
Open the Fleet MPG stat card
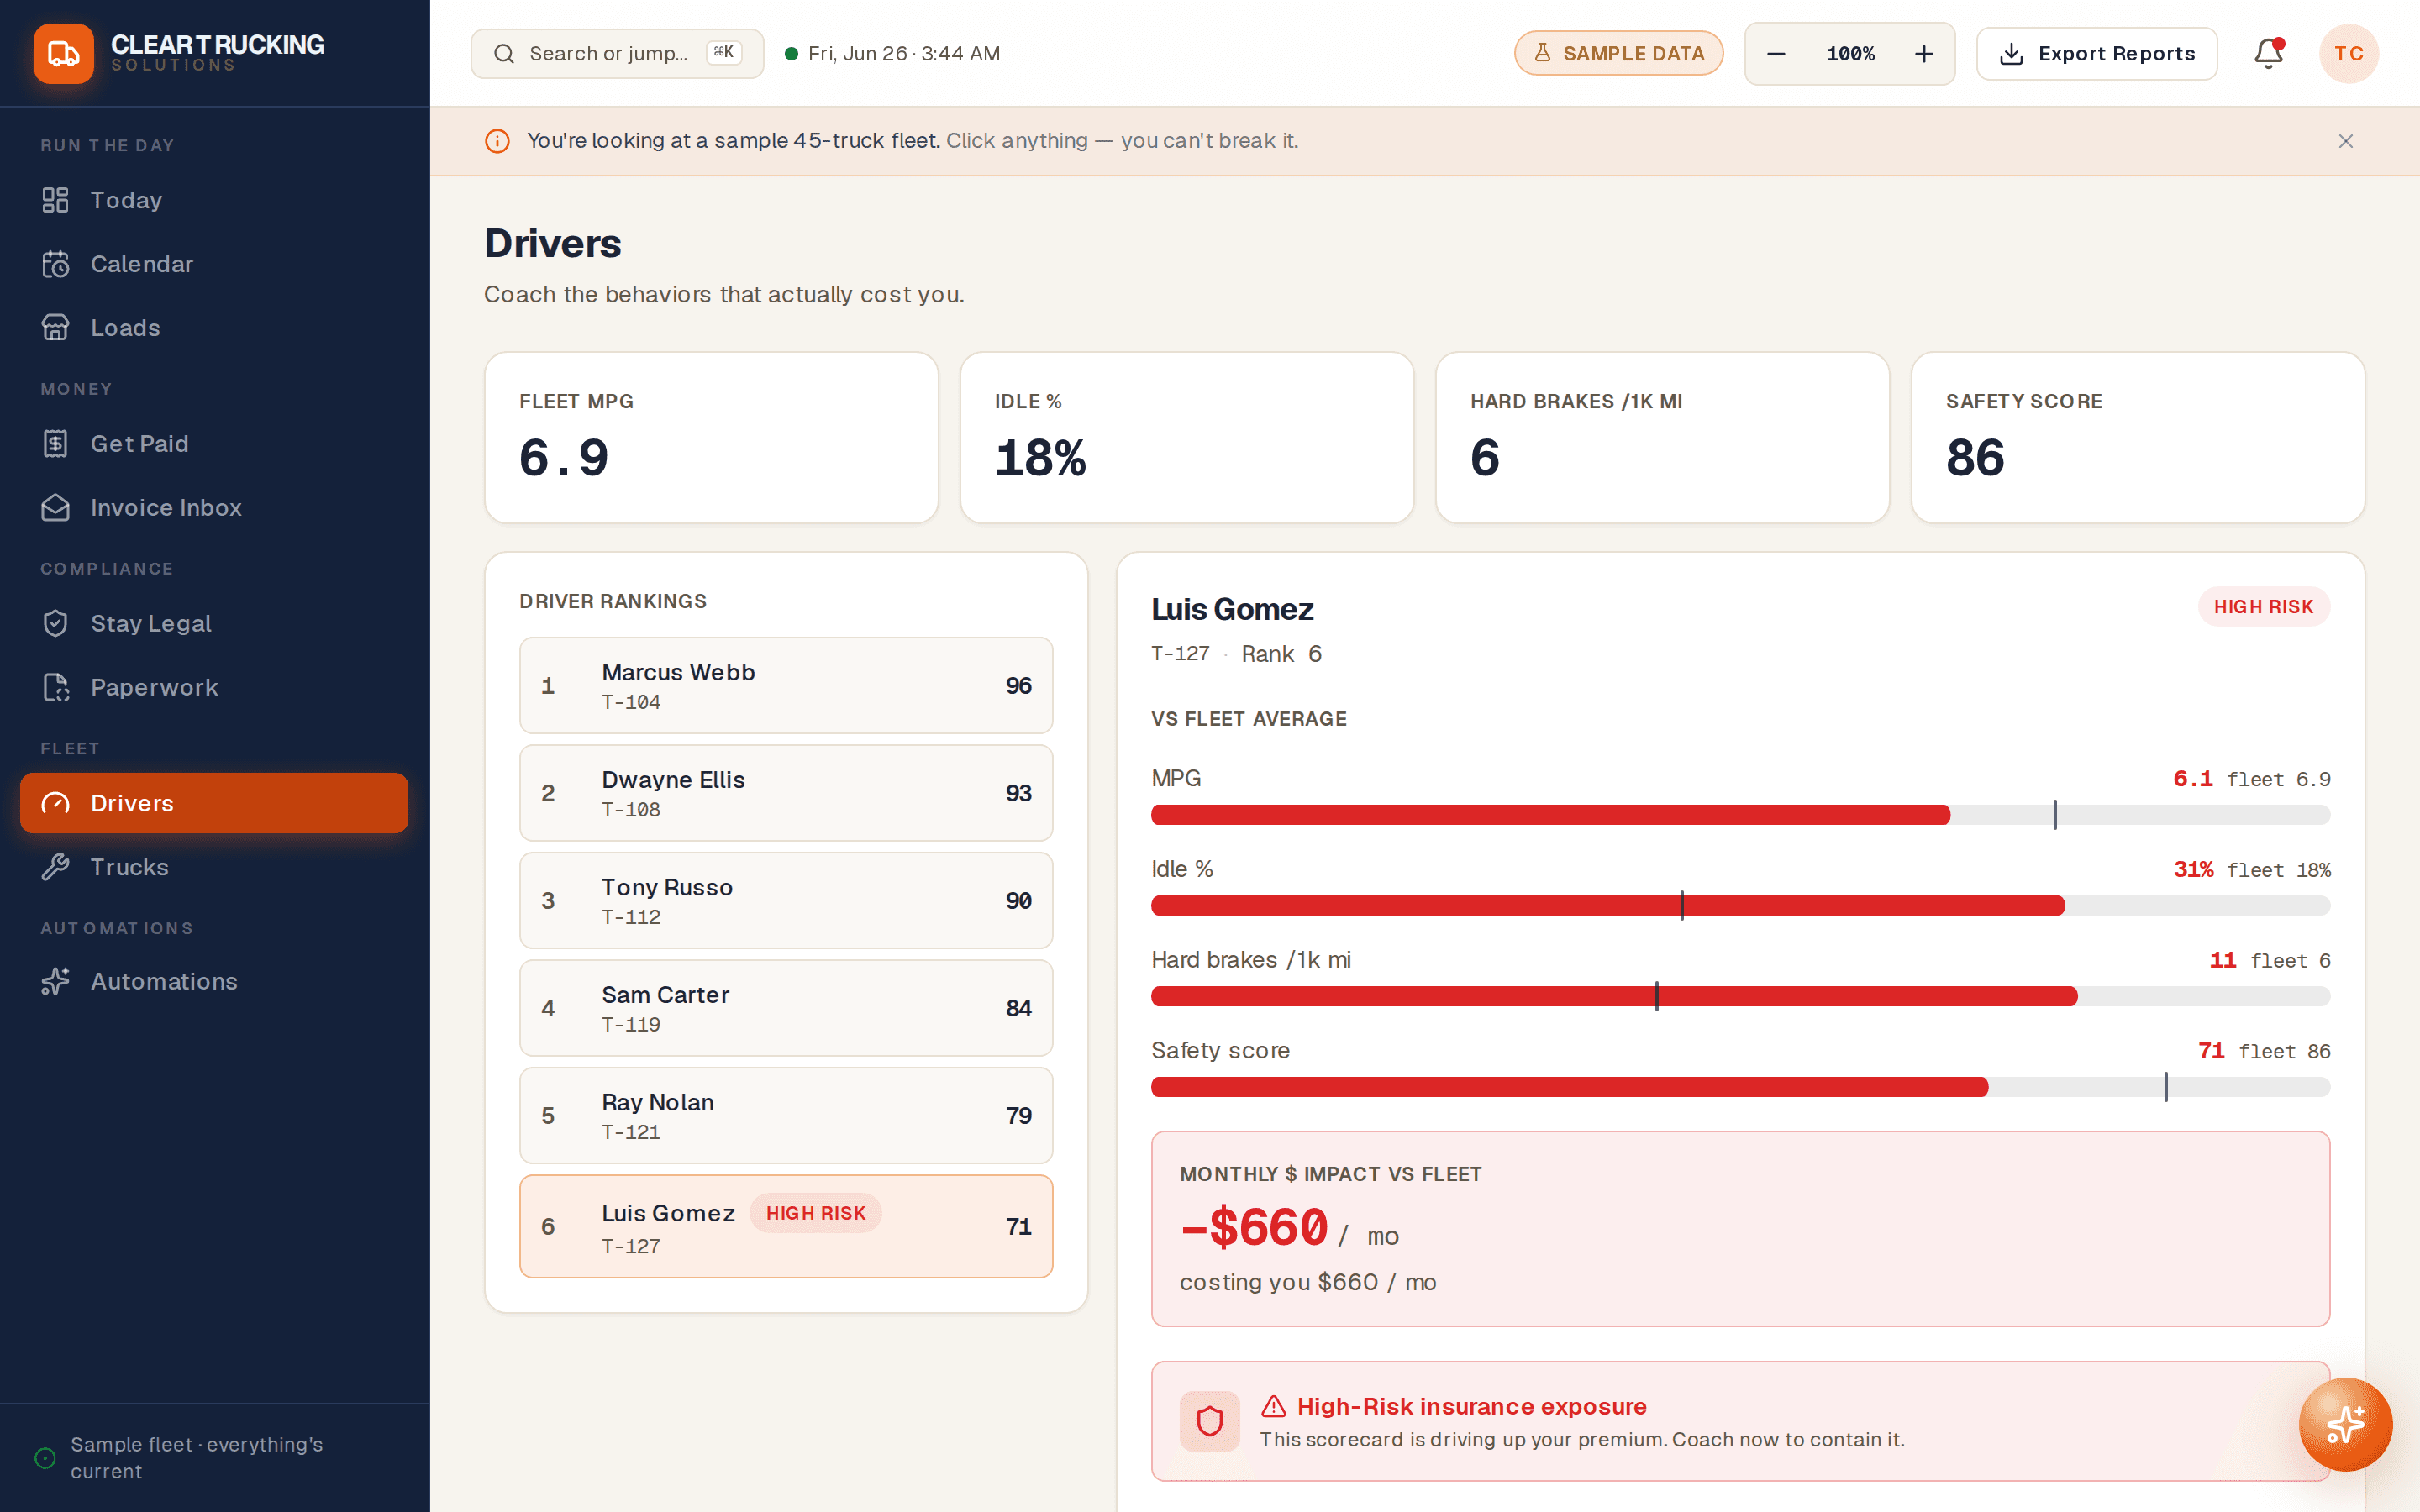pyautogui.click(x=711, y=437)
